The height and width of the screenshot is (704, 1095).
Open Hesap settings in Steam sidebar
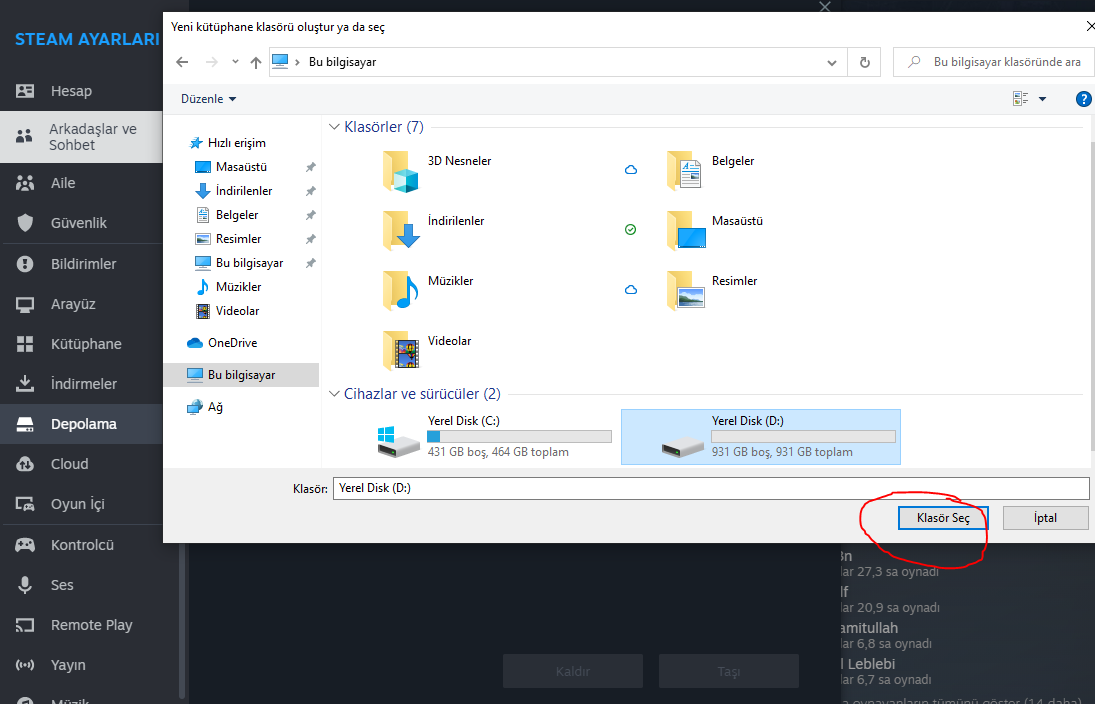pyautogui.click(x=81, y=91)
